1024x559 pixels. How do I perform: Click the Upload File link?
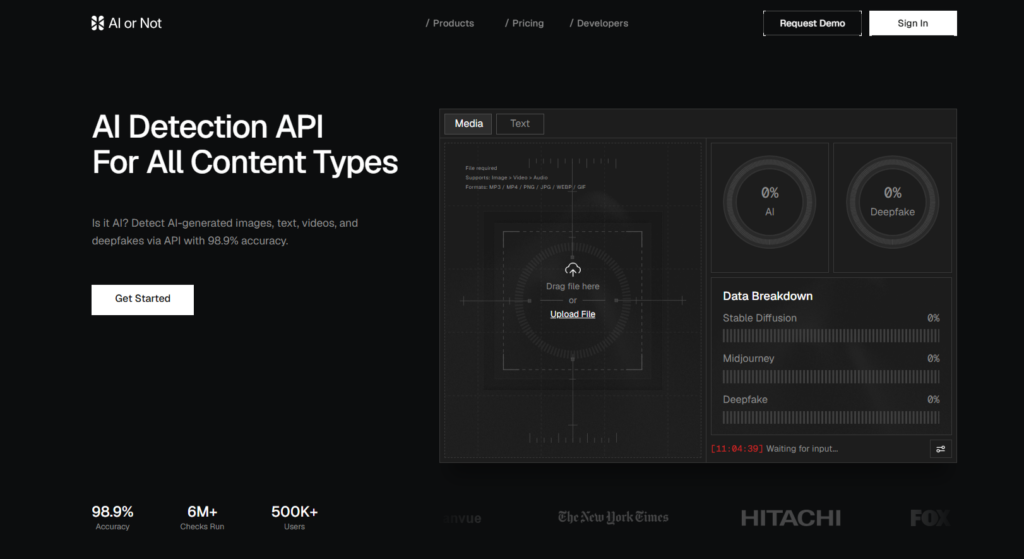point(573,314)
